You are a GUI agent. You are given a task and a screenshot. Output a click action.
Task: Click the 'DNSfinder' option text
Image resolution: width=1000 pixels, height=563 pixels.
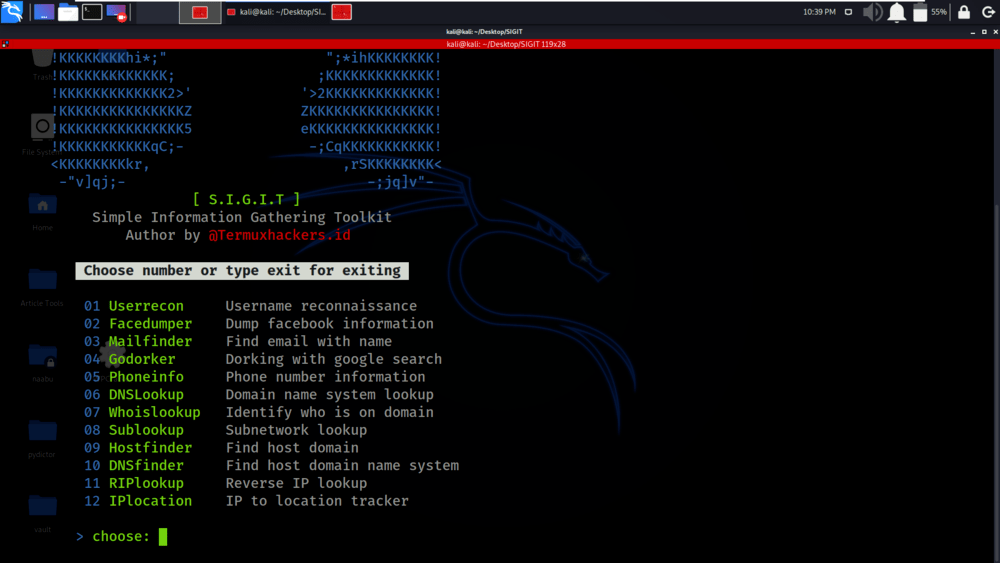point(146,465)
